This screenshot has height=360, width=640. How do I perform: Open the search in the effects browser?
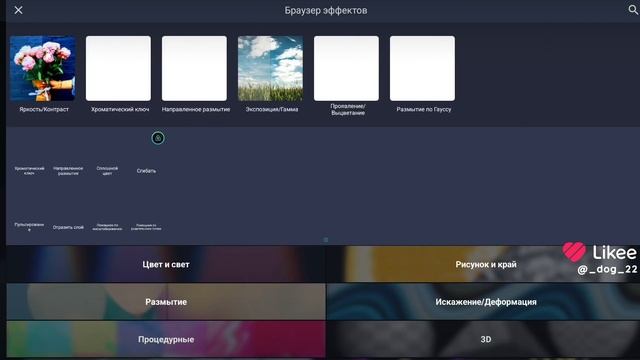[x=633, y=10]
